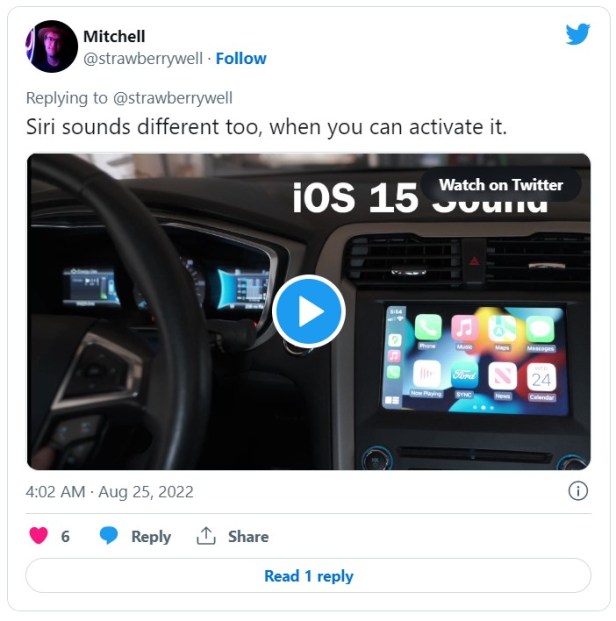Open the 4:02 AM Aug 25, 2022 timestamp
Screen dimensions: 616x621
coord(109,492)
